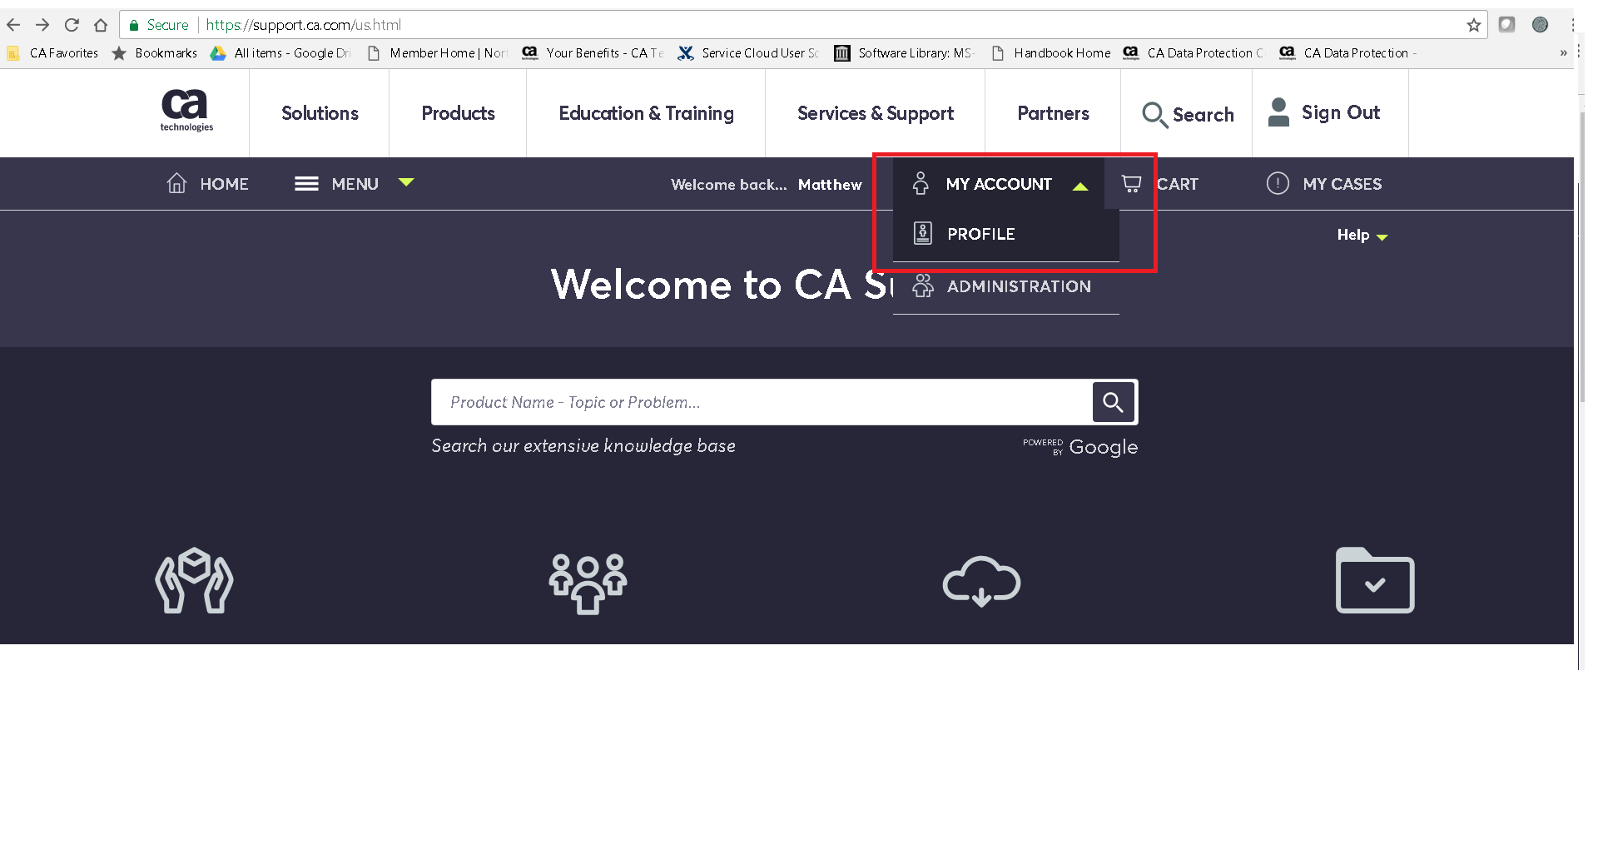The image size is (1598, 859).
Task: Expand the MENU dropdown arrow
Action: [x=406, y=182]
